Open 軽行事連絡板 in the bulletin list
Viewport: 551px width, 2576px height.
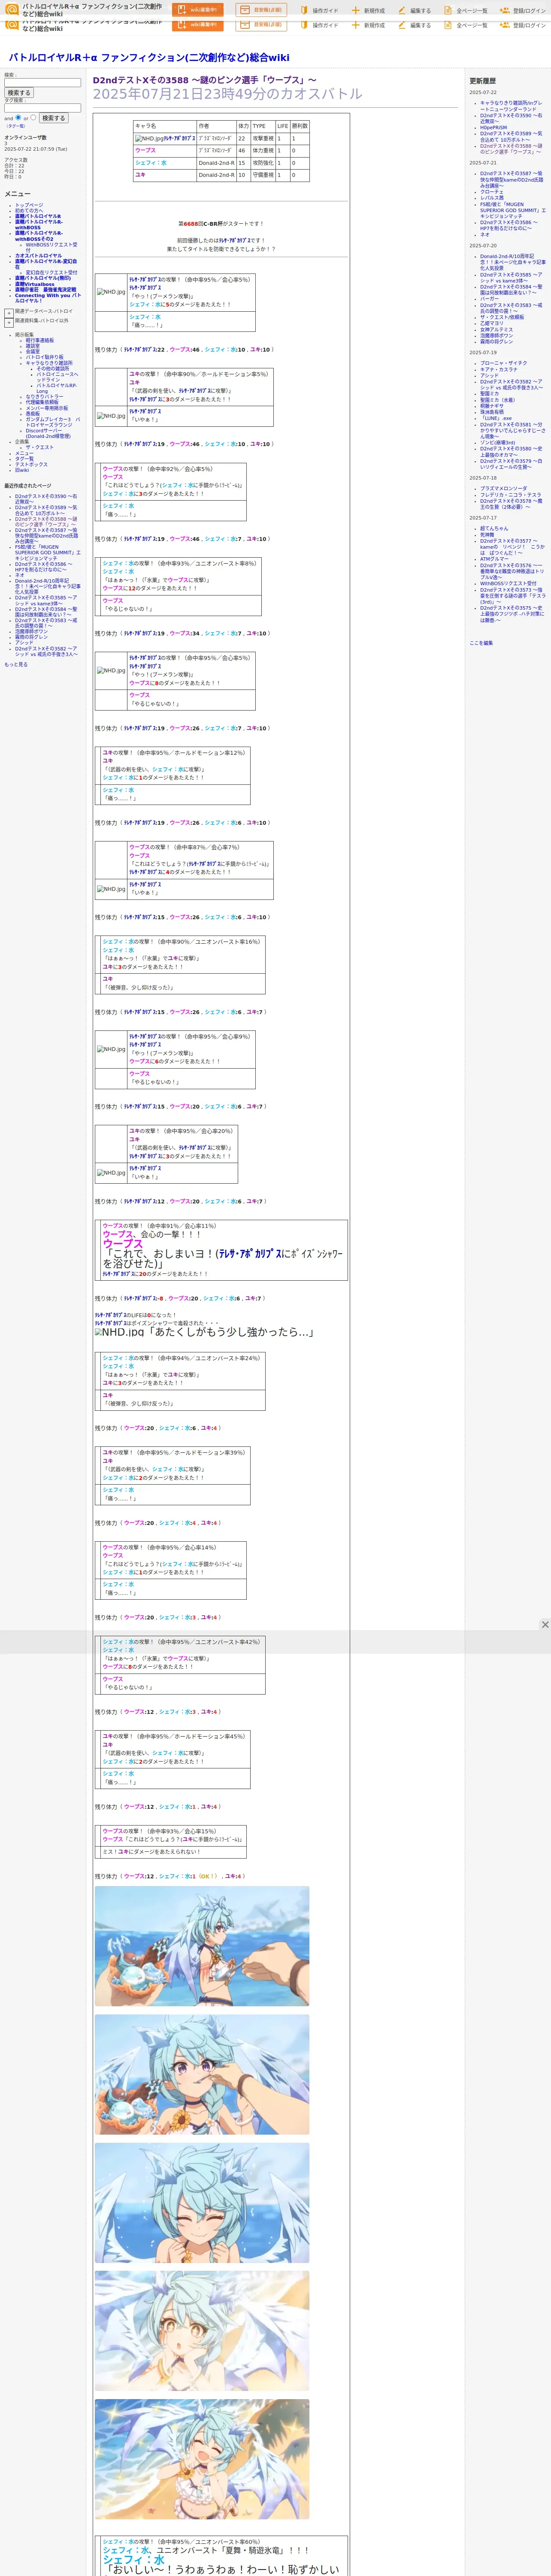click(x=40, y=340)
